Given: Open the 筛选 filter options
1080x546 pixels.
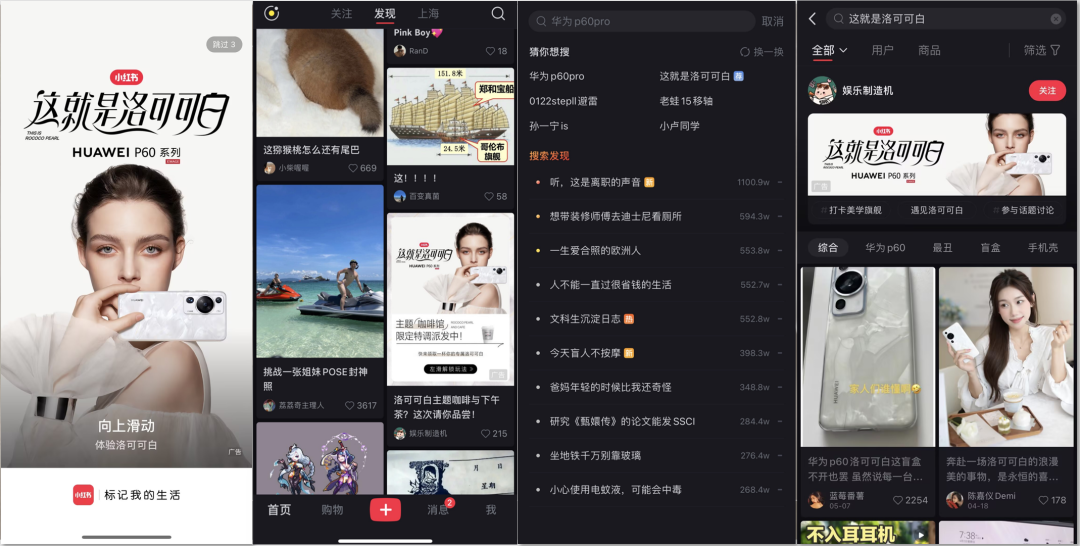Looking at the screenshot, I should point(1041,50).
